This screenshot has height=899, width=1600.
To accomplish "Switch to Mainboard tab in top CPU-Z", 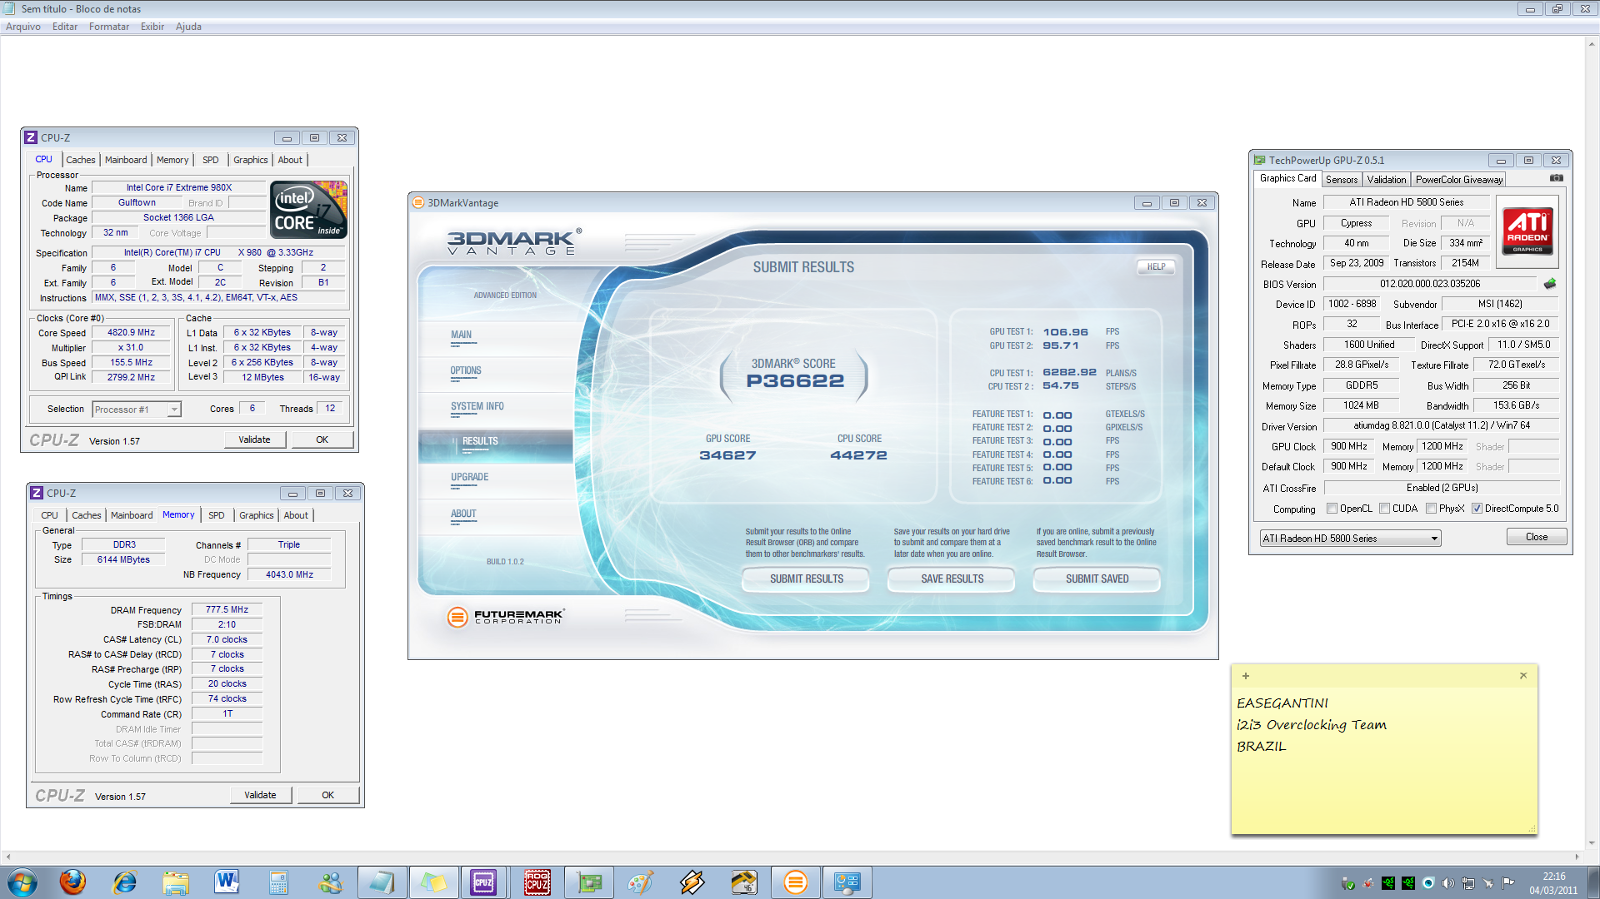I will 126,160.
